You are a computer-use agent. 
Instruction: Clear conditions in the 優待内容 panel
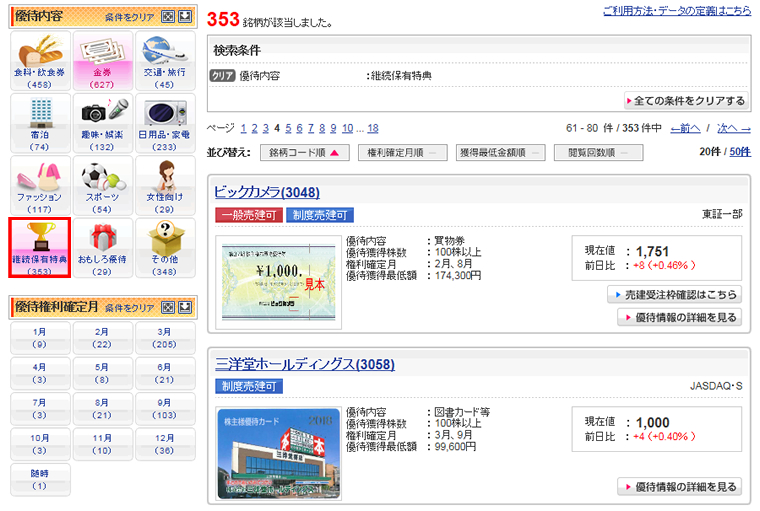pos(129,17)
